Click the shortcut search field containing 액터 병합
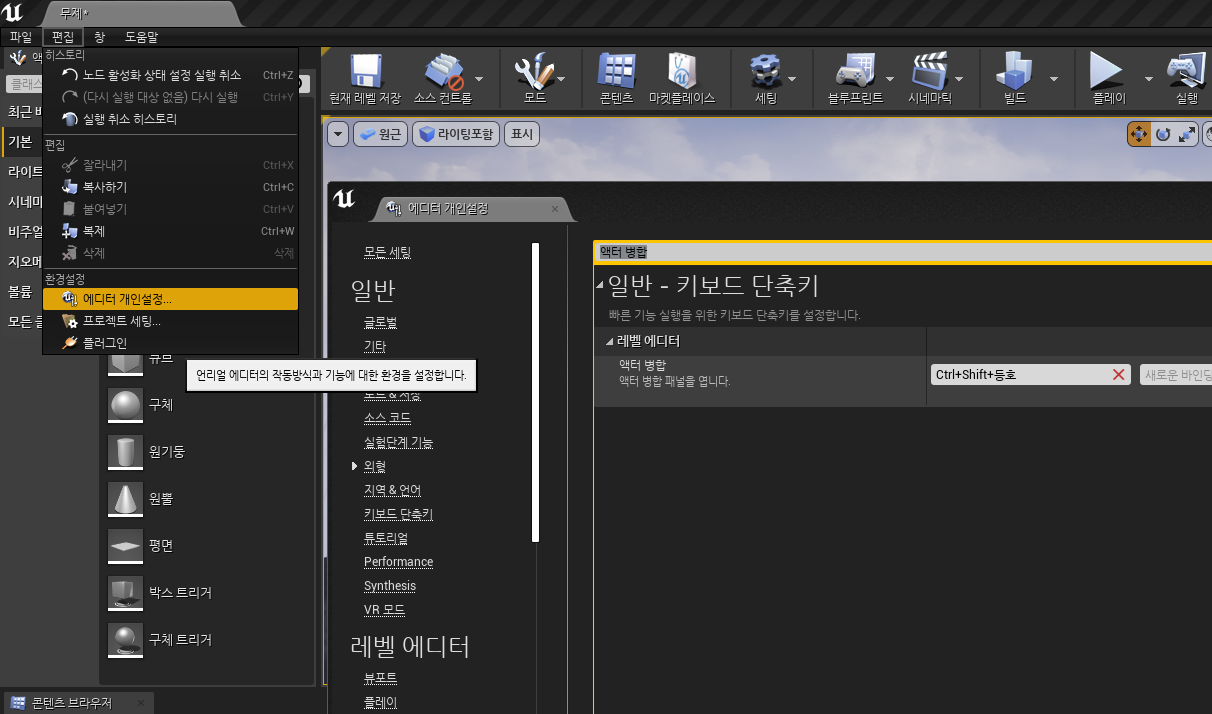This screenshot has width=1212, height=714. [902, 252]
